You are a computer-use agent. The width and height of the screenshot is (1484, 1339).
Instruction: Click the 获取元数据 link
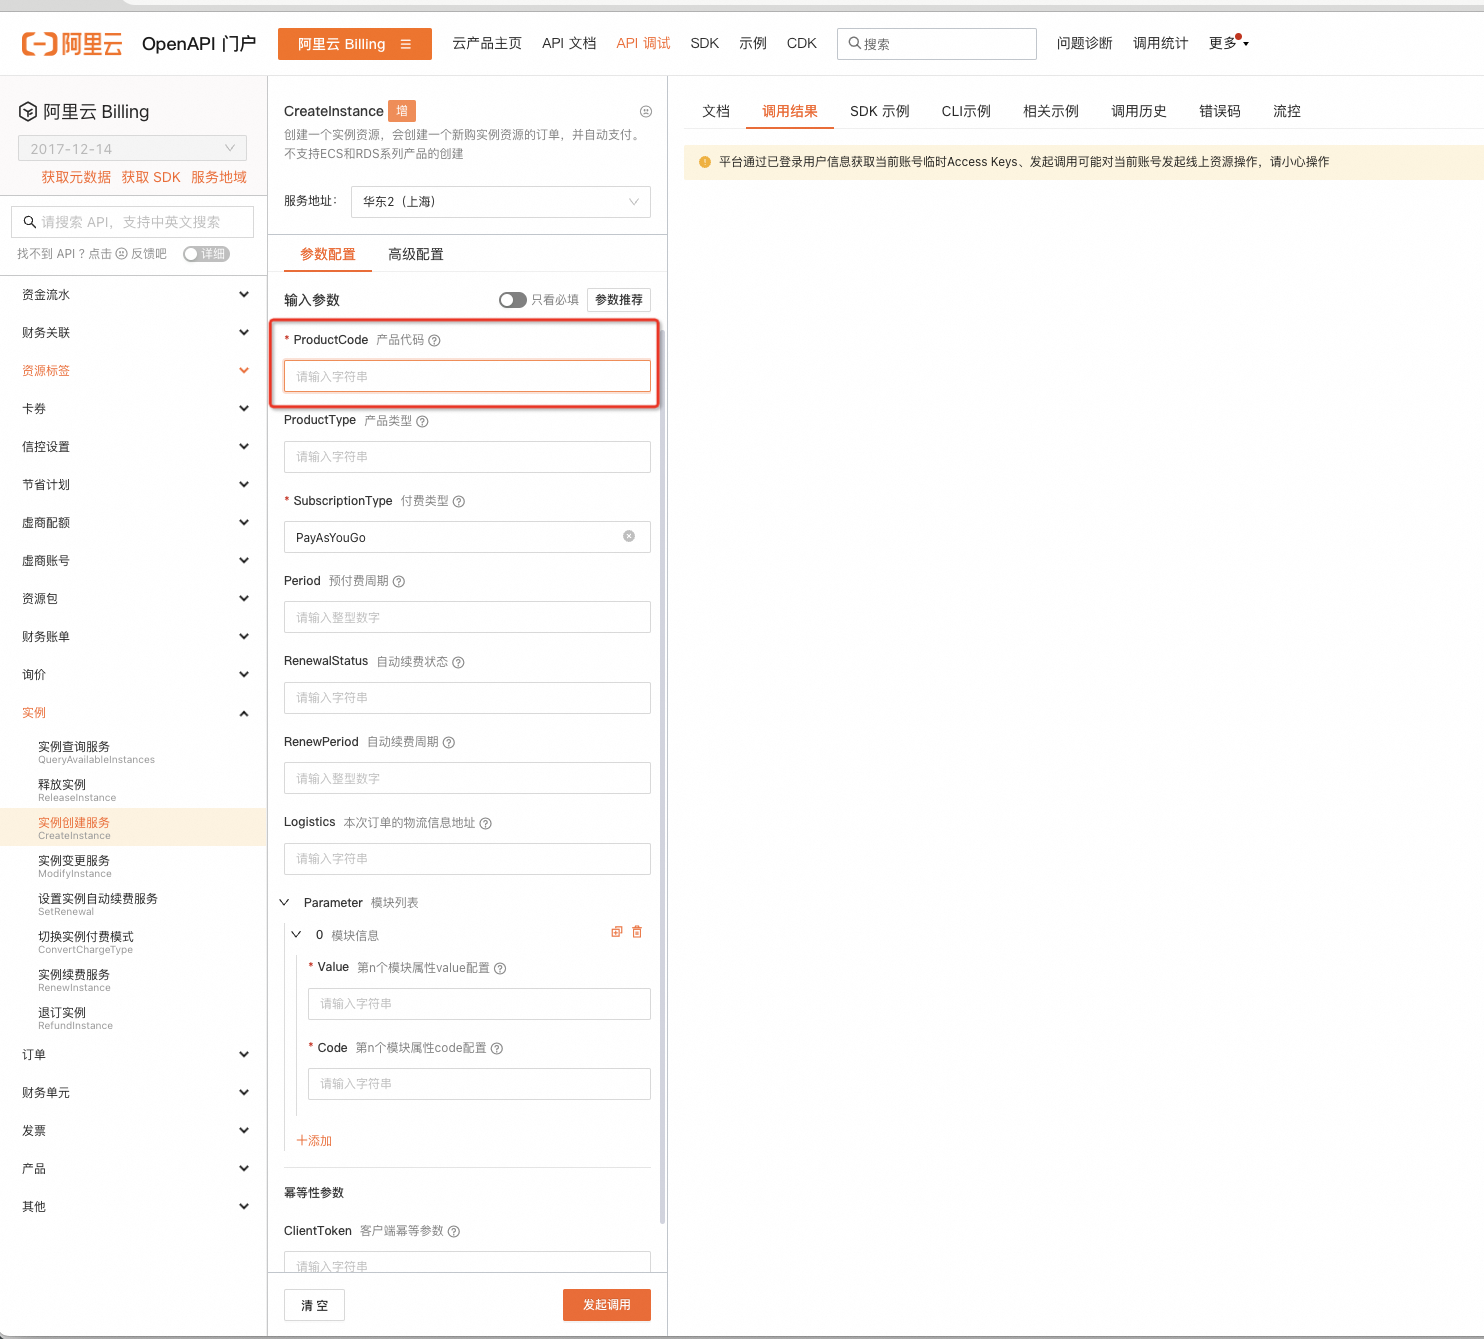[x=76, y=177]
